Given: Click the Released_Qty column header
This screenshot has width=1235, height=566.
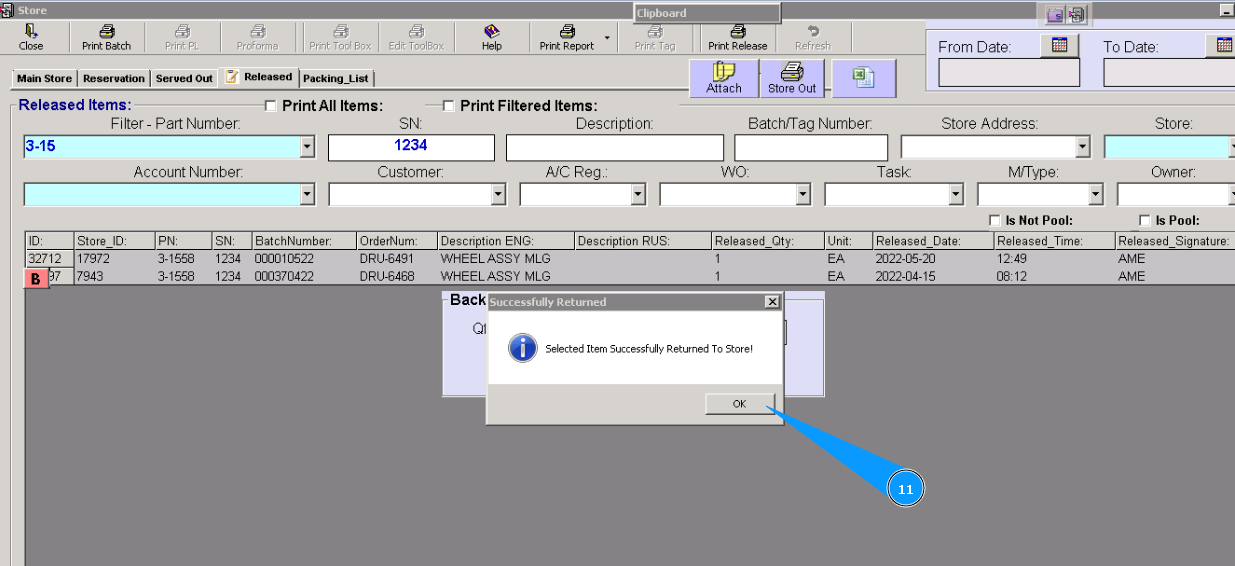Looking at the screenshot, I should coord(767,241).
